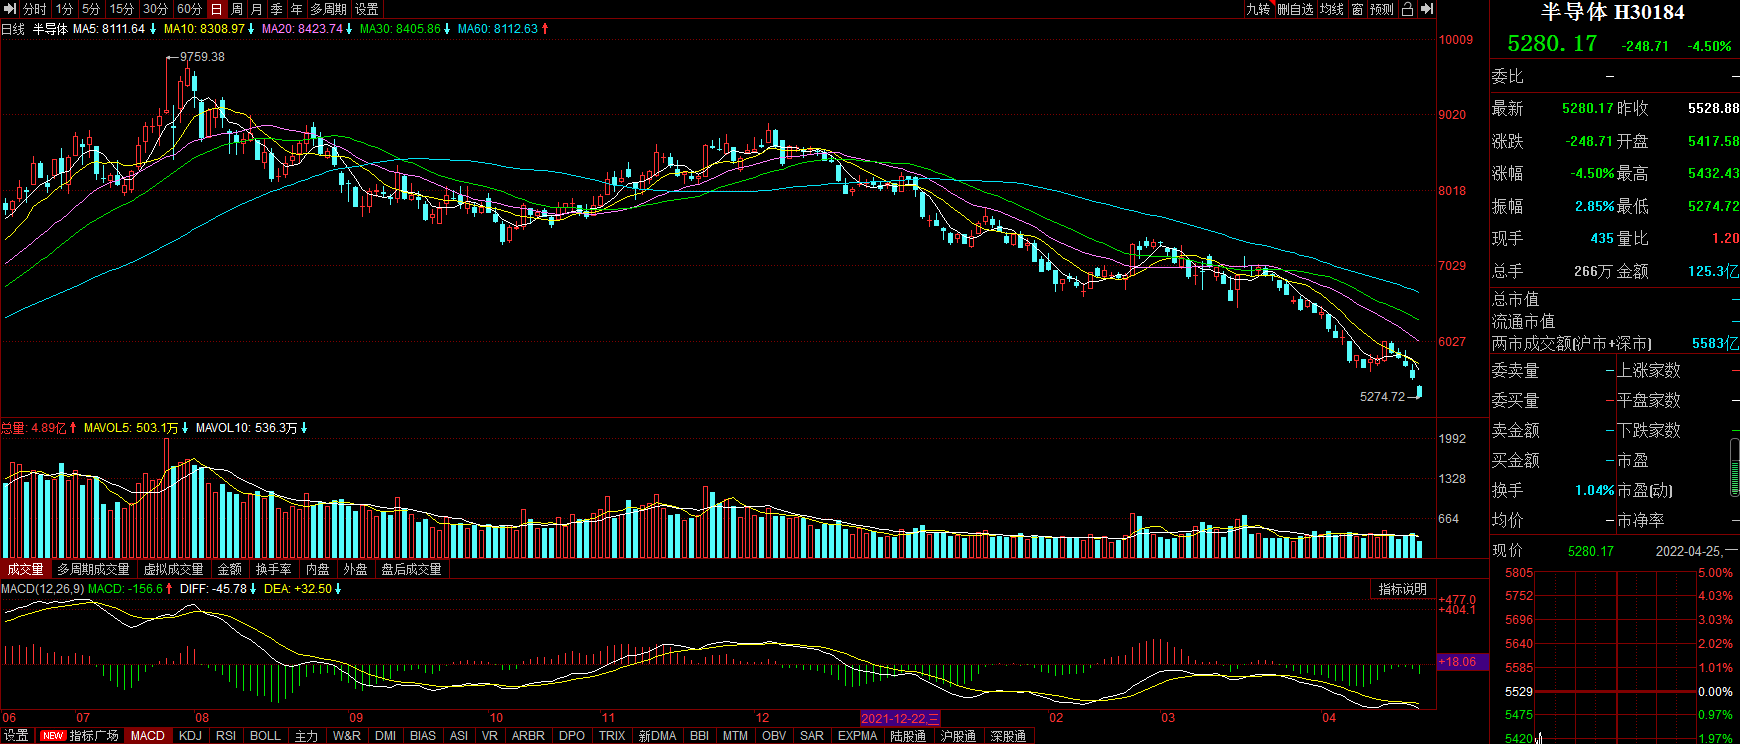Select the 内盘 tab
Screen dimensions: 1740x744
(x=318, y=569)
